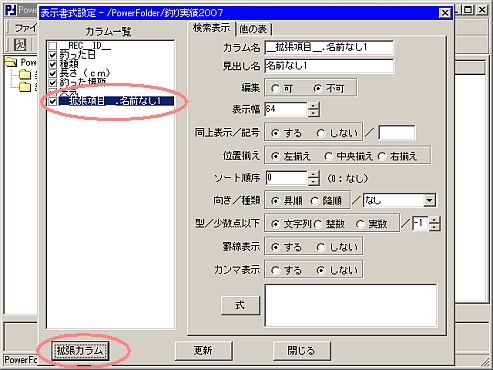This screenshot has width=493, height=370.
Task: Decrease 表示幅 with the down arrow
Action: [x=313, y=113]
